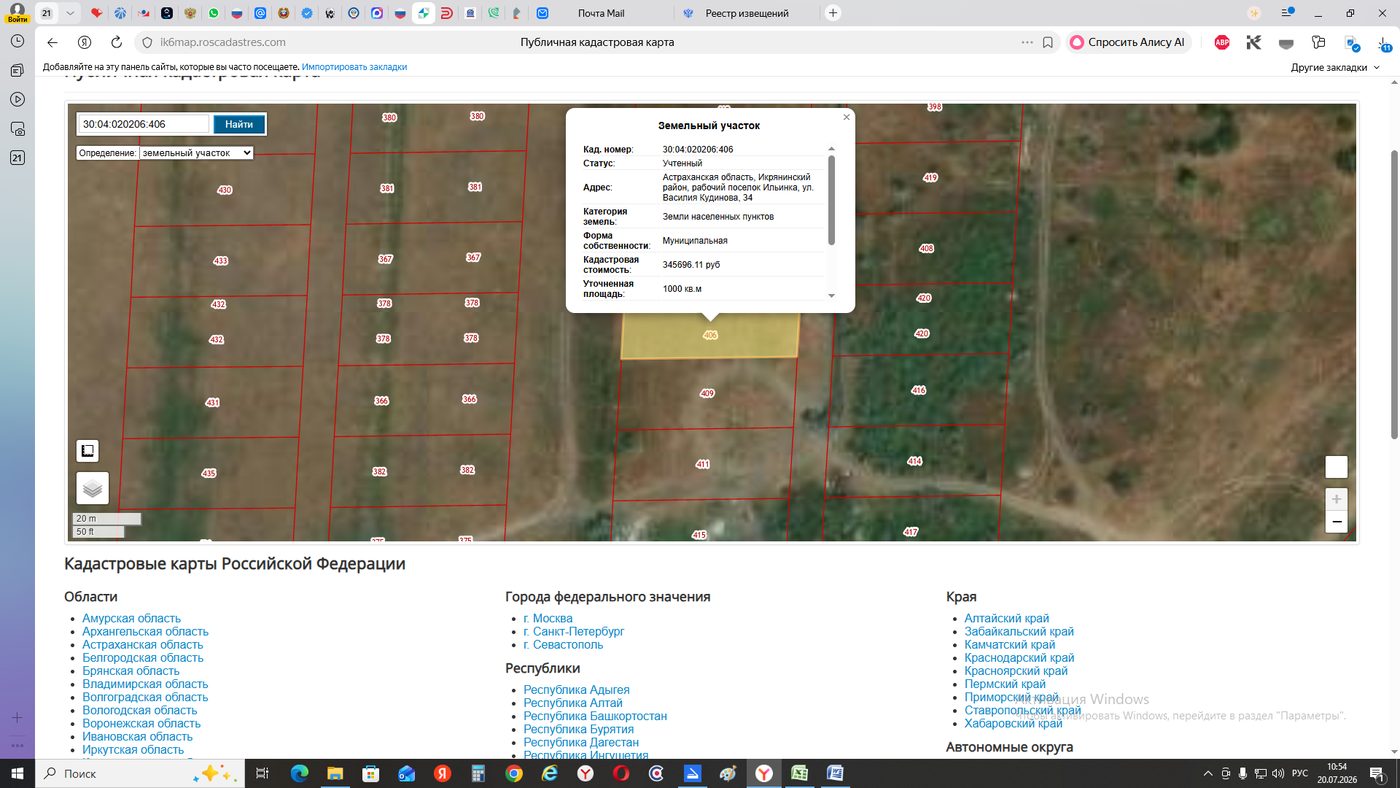The image size is (1400, 788).
Task: Open the browser history sidebar clock icon
Action: point(17,41)
